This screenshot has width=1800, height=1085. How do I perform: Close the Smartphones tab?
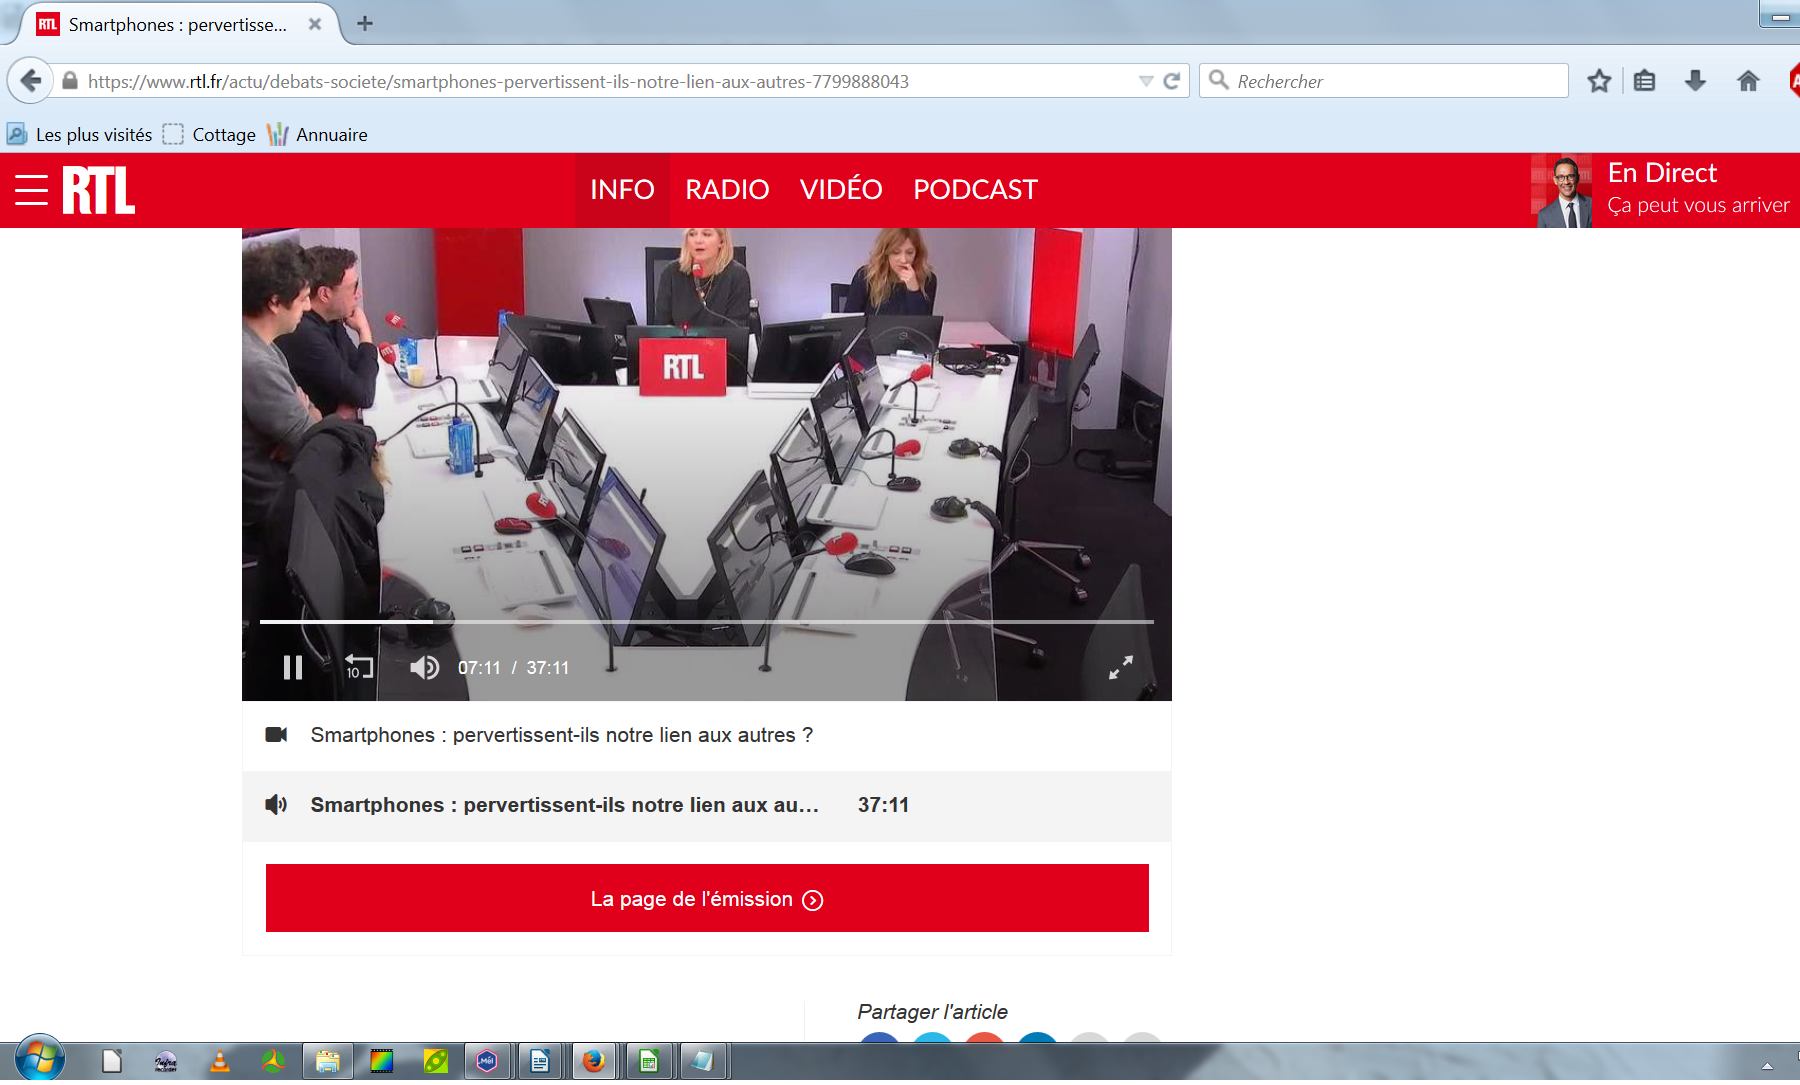pyautogui.click(x=315, y=24)
